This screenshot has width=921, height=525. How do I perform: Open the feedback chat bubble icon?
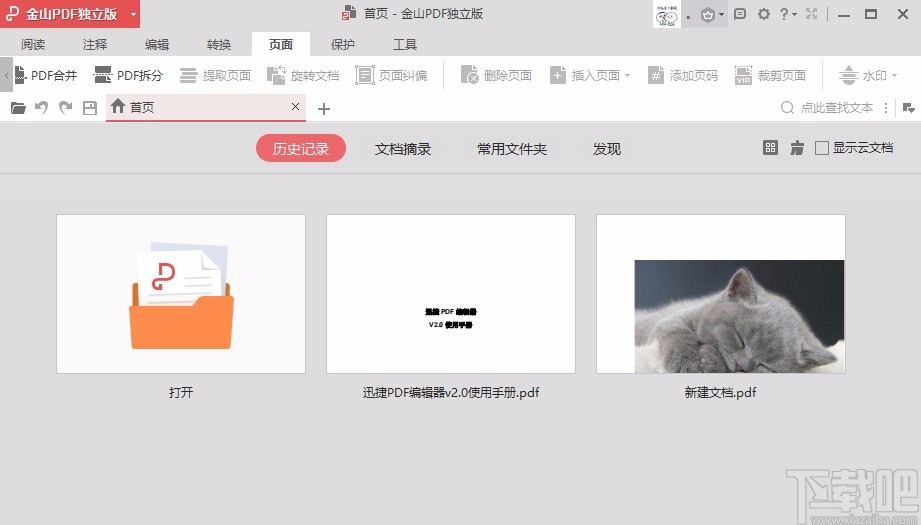(x=740, y=14)
